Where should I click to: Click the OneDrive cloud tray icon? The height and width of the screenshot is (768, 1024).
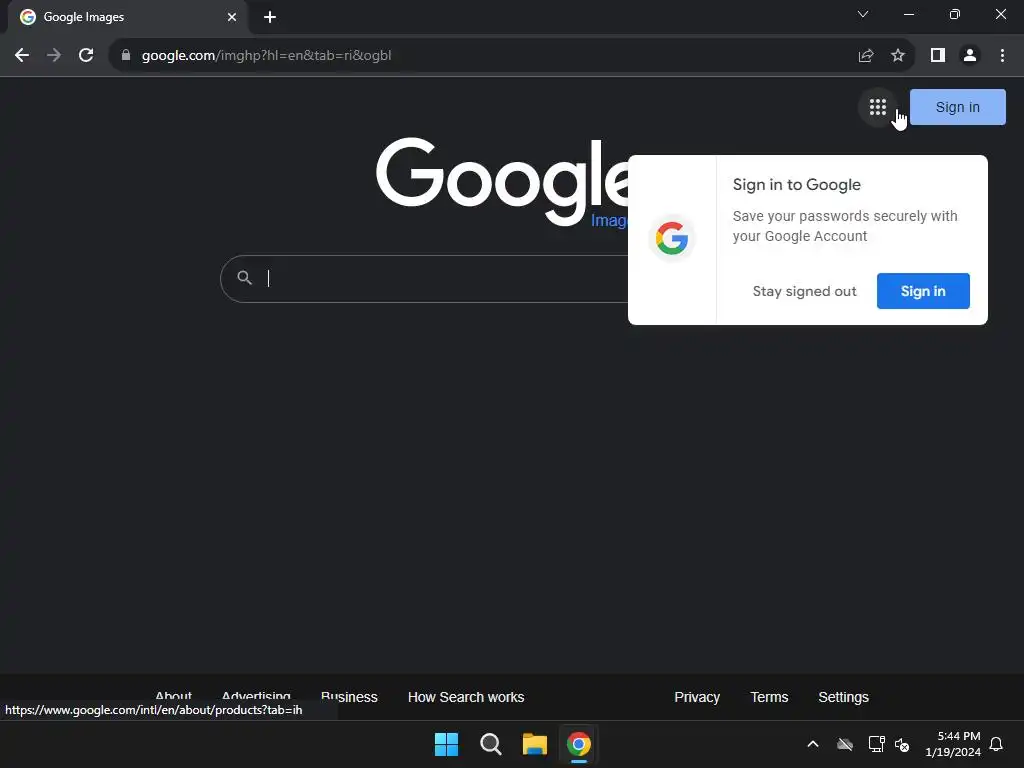[845, 744]
